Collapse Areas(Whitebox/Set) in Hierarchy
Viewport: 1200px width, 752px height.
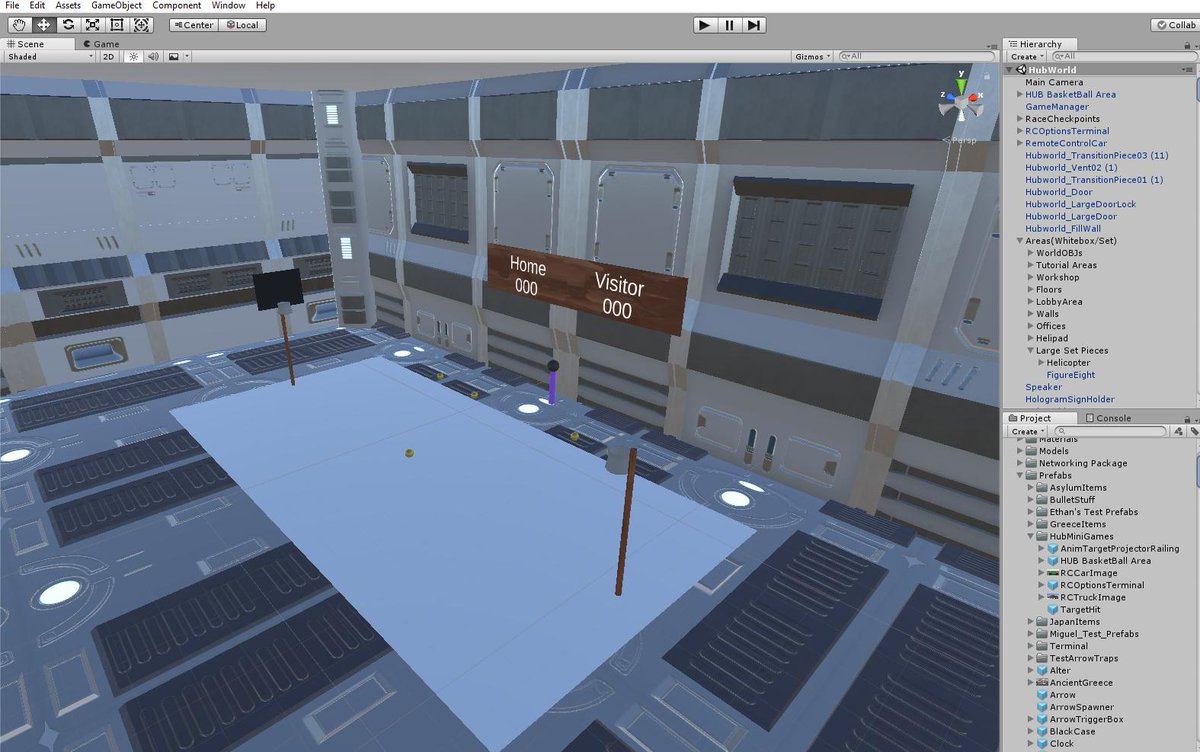coord(1019,241)
